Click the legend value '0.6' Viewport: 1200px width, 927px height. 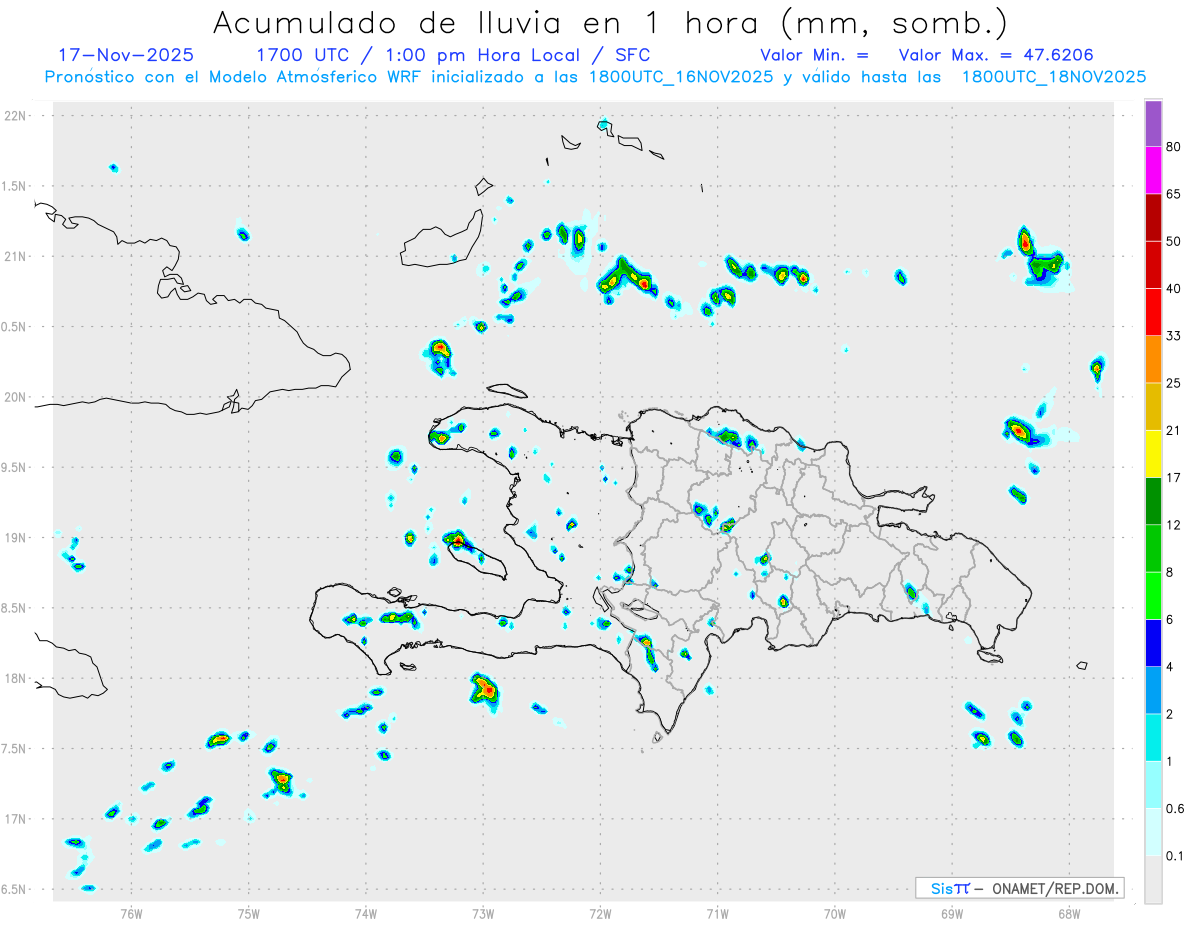[1175, 808]
